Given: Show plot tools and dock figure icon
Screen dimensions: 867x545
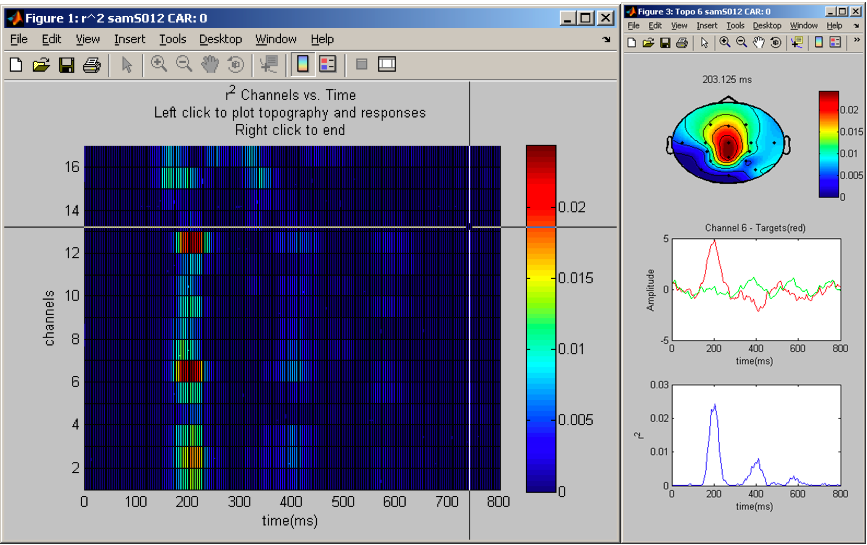Looking at the screenshot, I should pos(387,65).
